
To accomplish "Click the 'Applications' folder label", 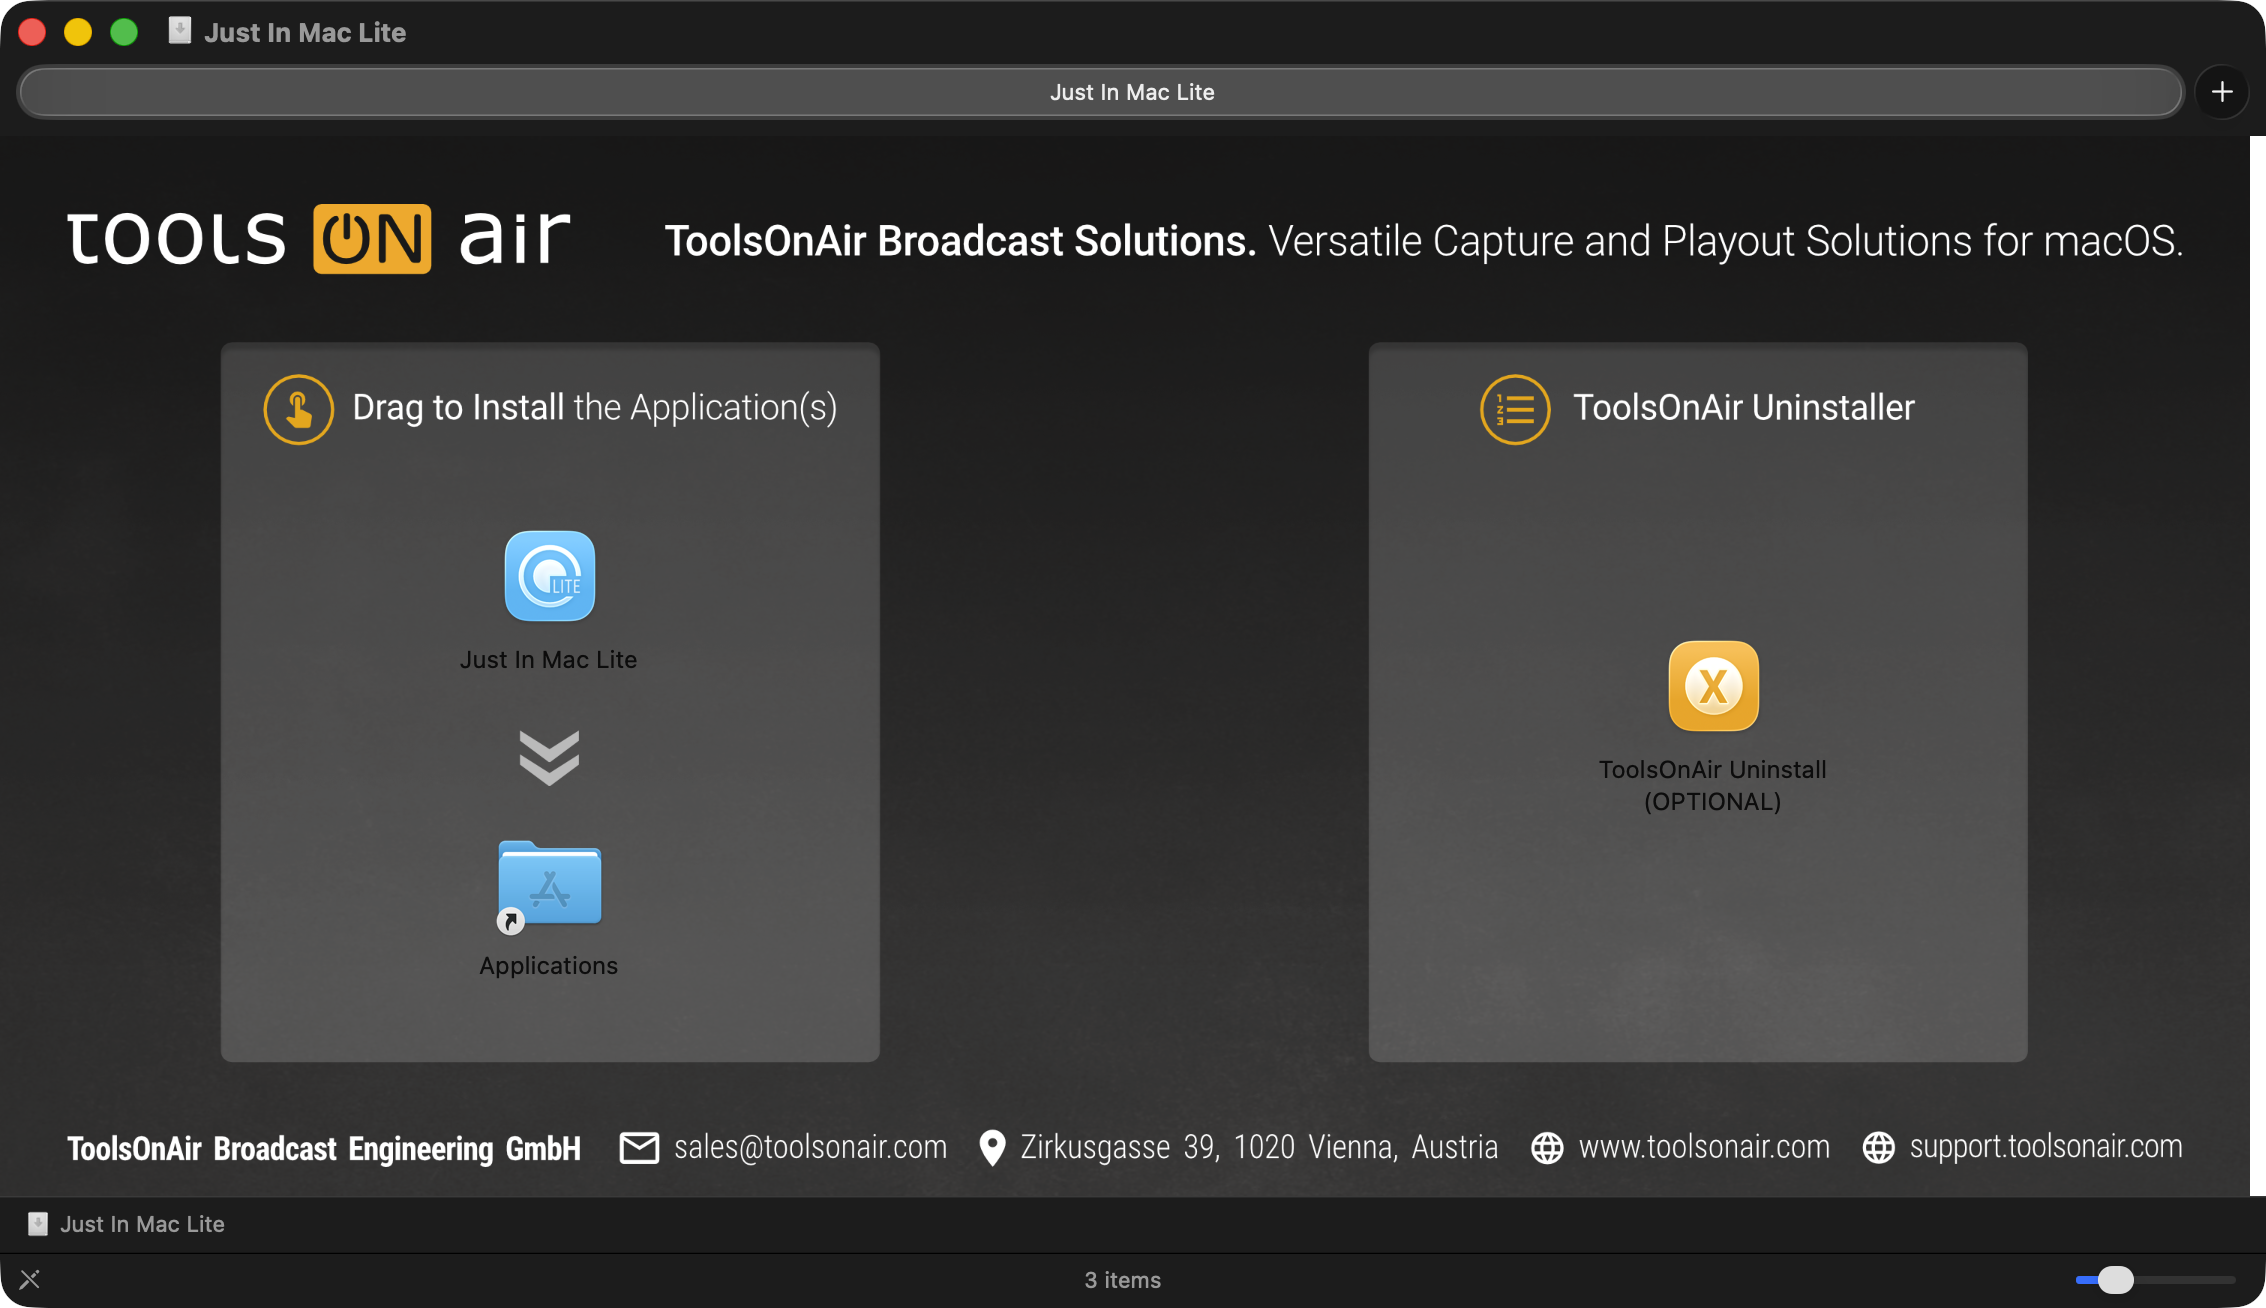I will point(549,966).
